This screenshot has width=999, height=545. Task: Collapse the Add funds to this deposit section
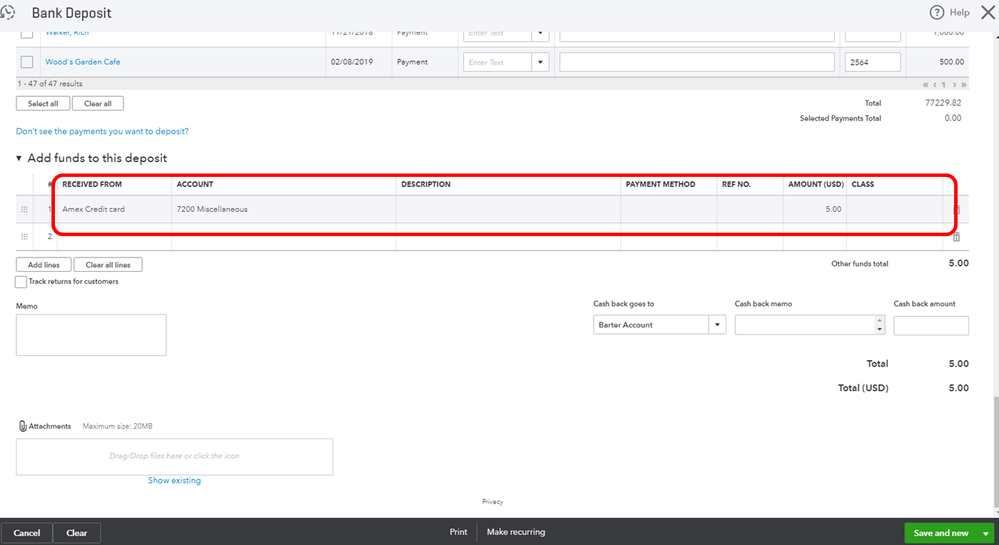click(x=18, y=158)
